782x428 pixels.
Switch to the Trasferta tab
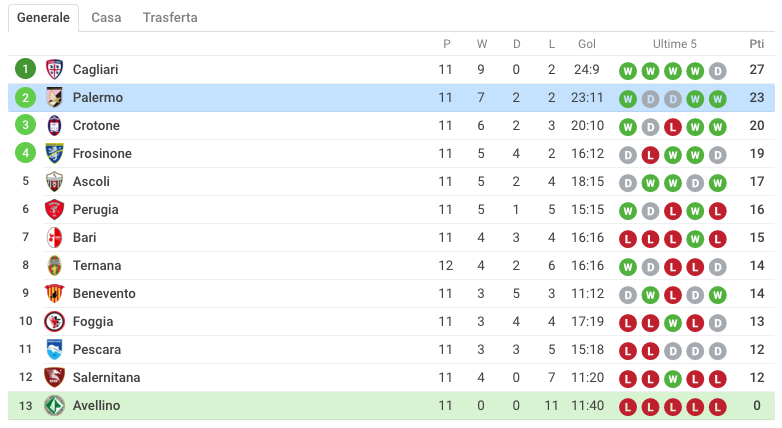coord(170,17)
